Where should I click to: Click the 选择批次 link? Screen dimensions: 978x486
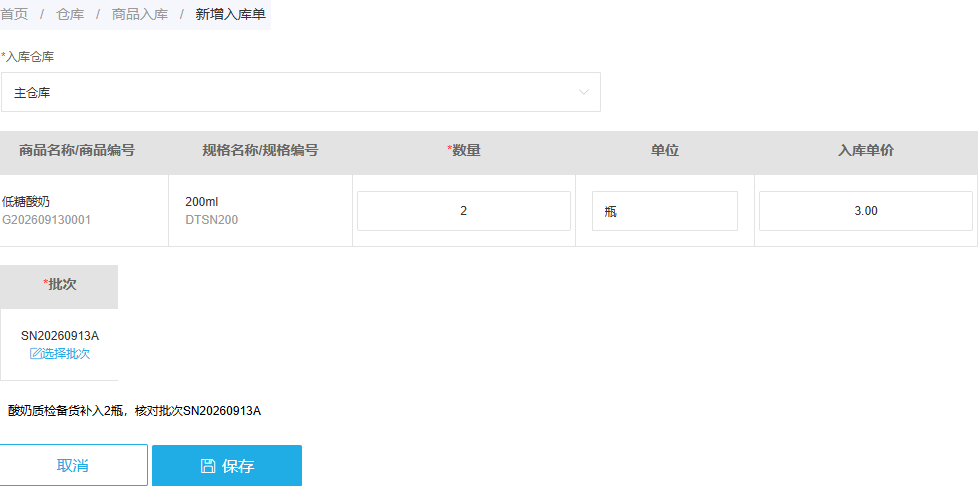point(65,354)
